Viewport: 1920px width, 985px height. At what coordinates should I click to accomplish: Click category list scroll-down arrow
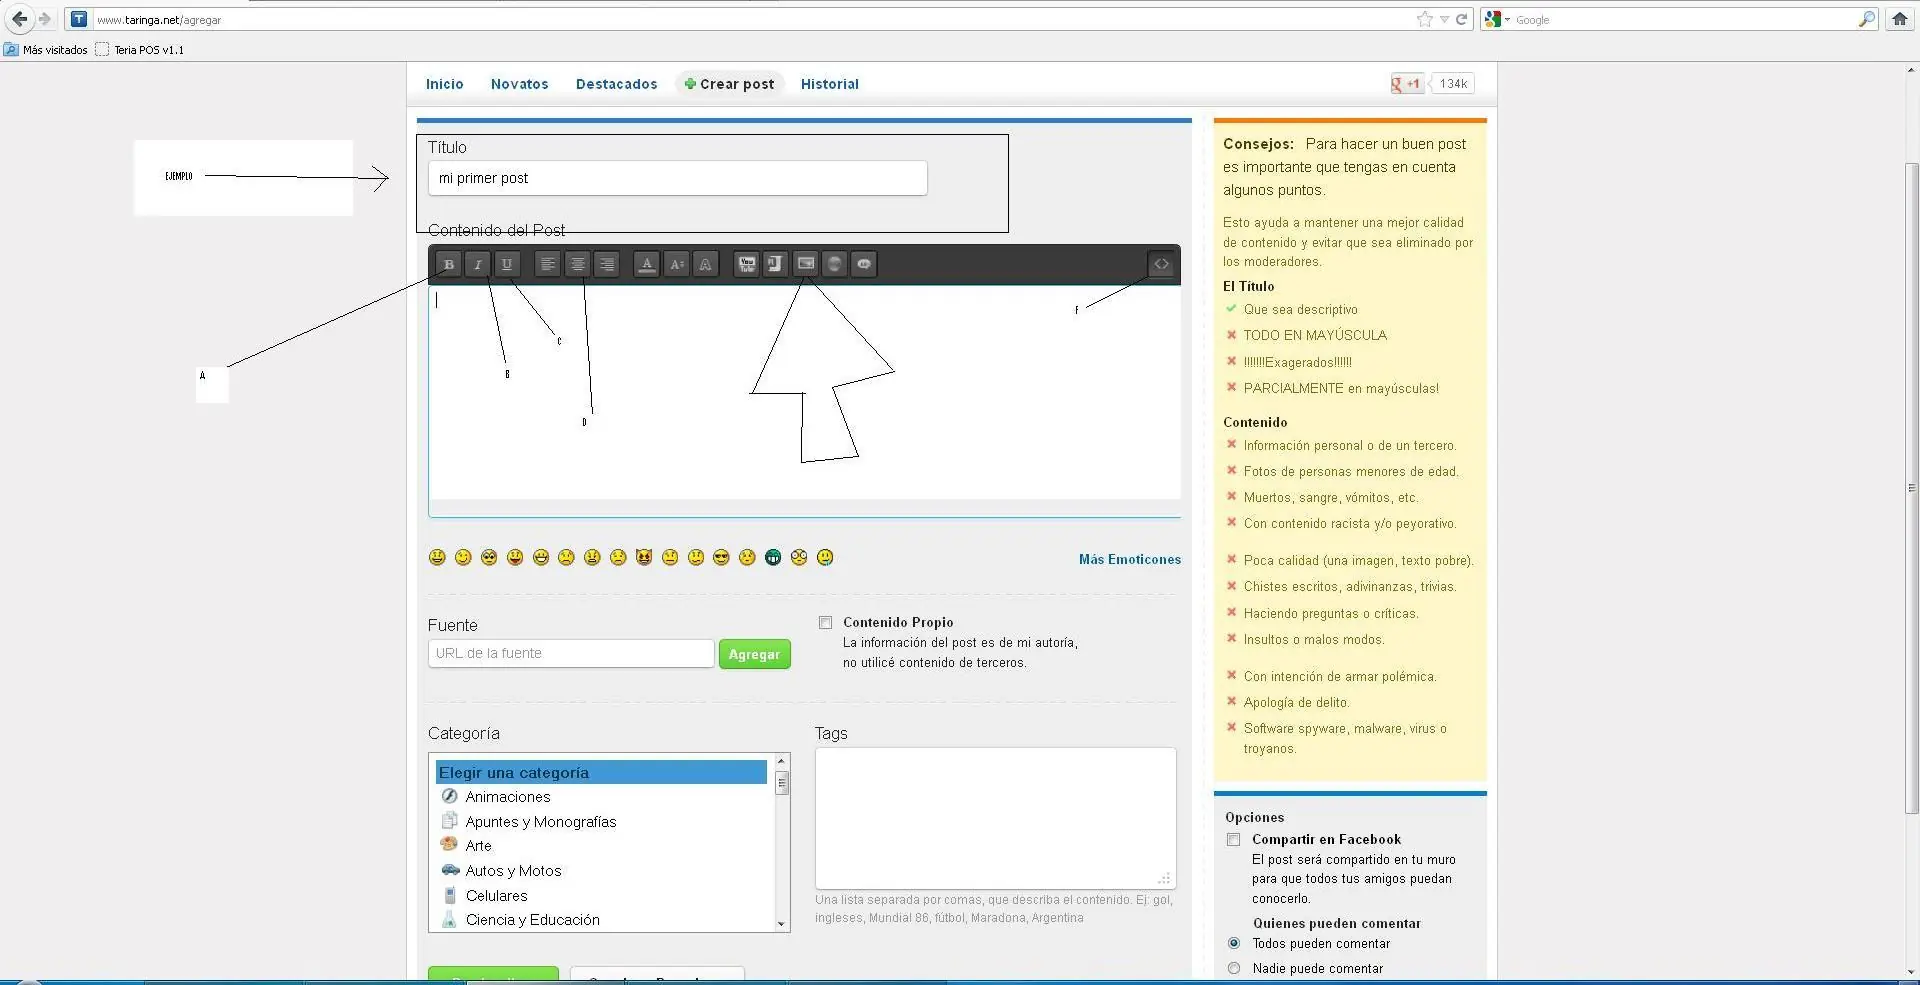point(782,924)
